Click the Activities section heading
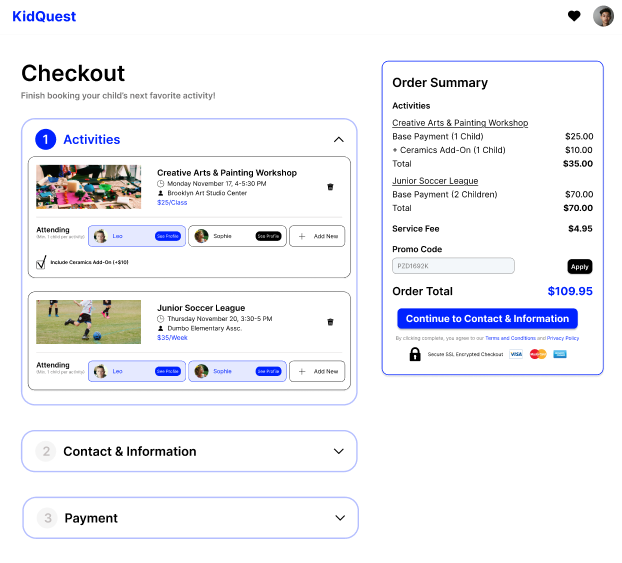The width and height of the screenshot is (622, 563). click(x=92, y=139)
